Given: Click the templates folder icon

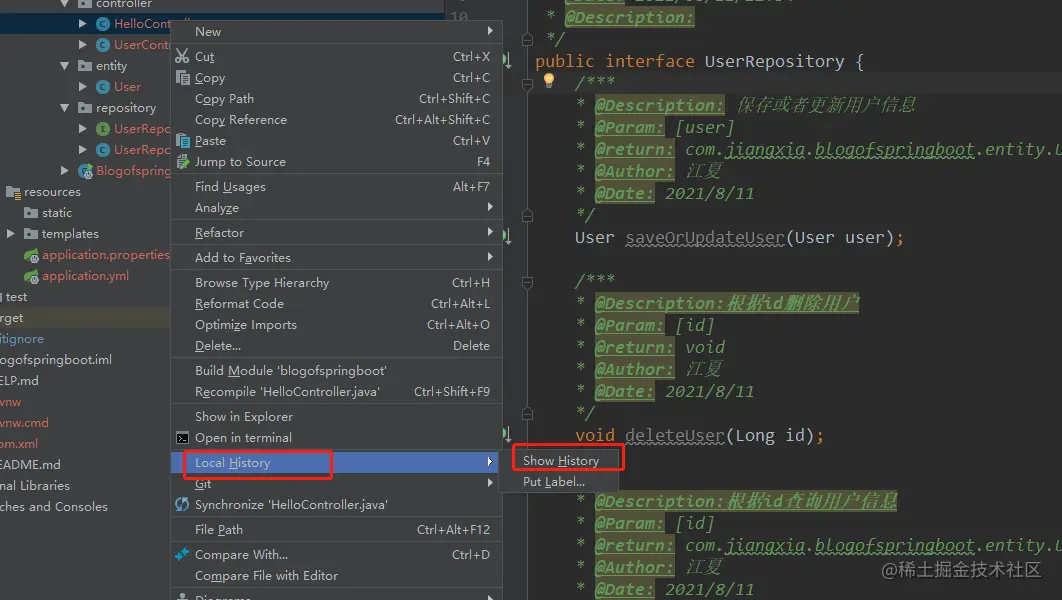Looking at the screenshot, I should click(x=31, y=234).
